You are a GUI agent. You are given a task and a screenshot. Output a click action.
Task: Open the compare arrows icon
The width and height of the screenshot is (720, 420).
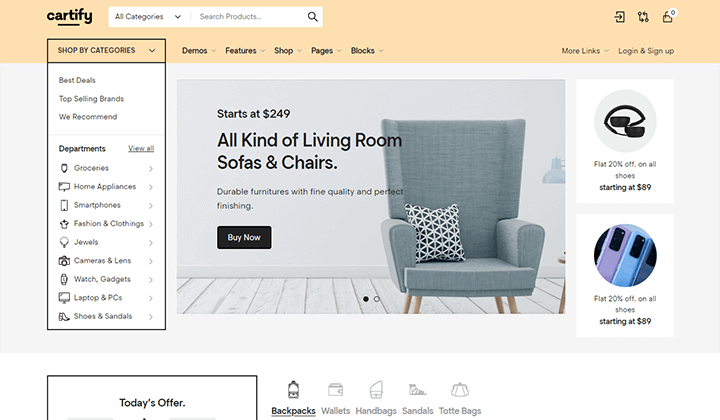tap(643, 17)
